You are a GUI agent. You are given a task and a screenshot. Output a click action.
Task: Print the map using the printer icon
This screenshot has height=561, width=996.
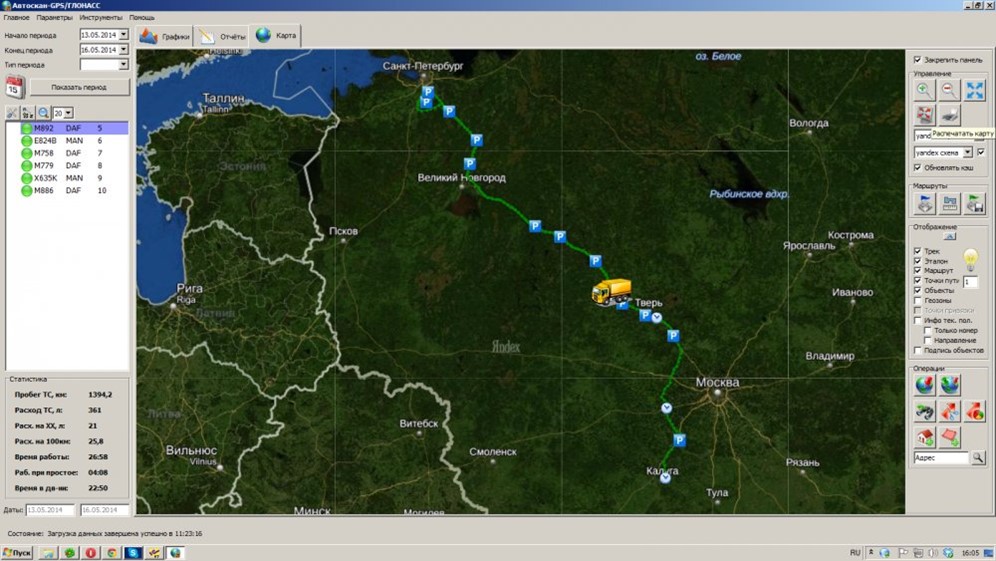[x=949, y=115]
